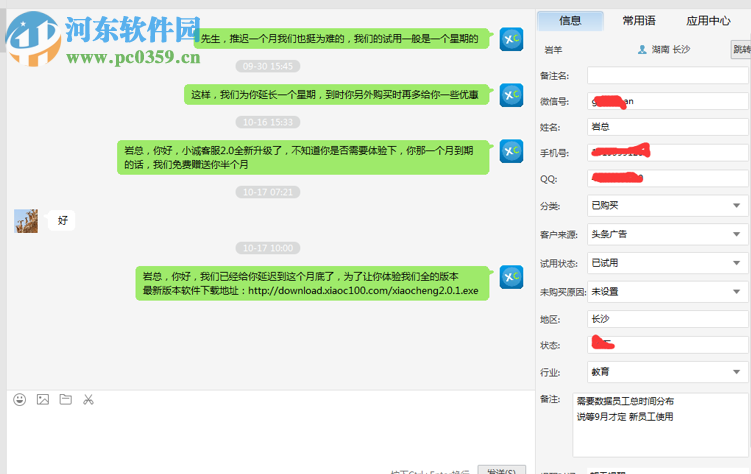Click the sender avatar beside the 小诚客服2.0 upgrade message
Viewport: 751px width, 474px height.
click(511, 151)
